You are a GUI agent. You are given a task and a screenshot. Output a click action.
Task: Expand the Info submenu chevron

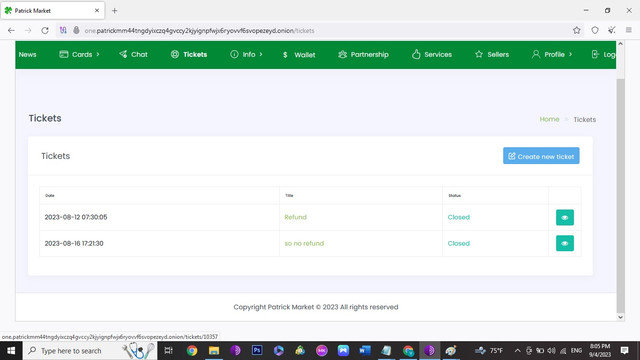[261, 54]
